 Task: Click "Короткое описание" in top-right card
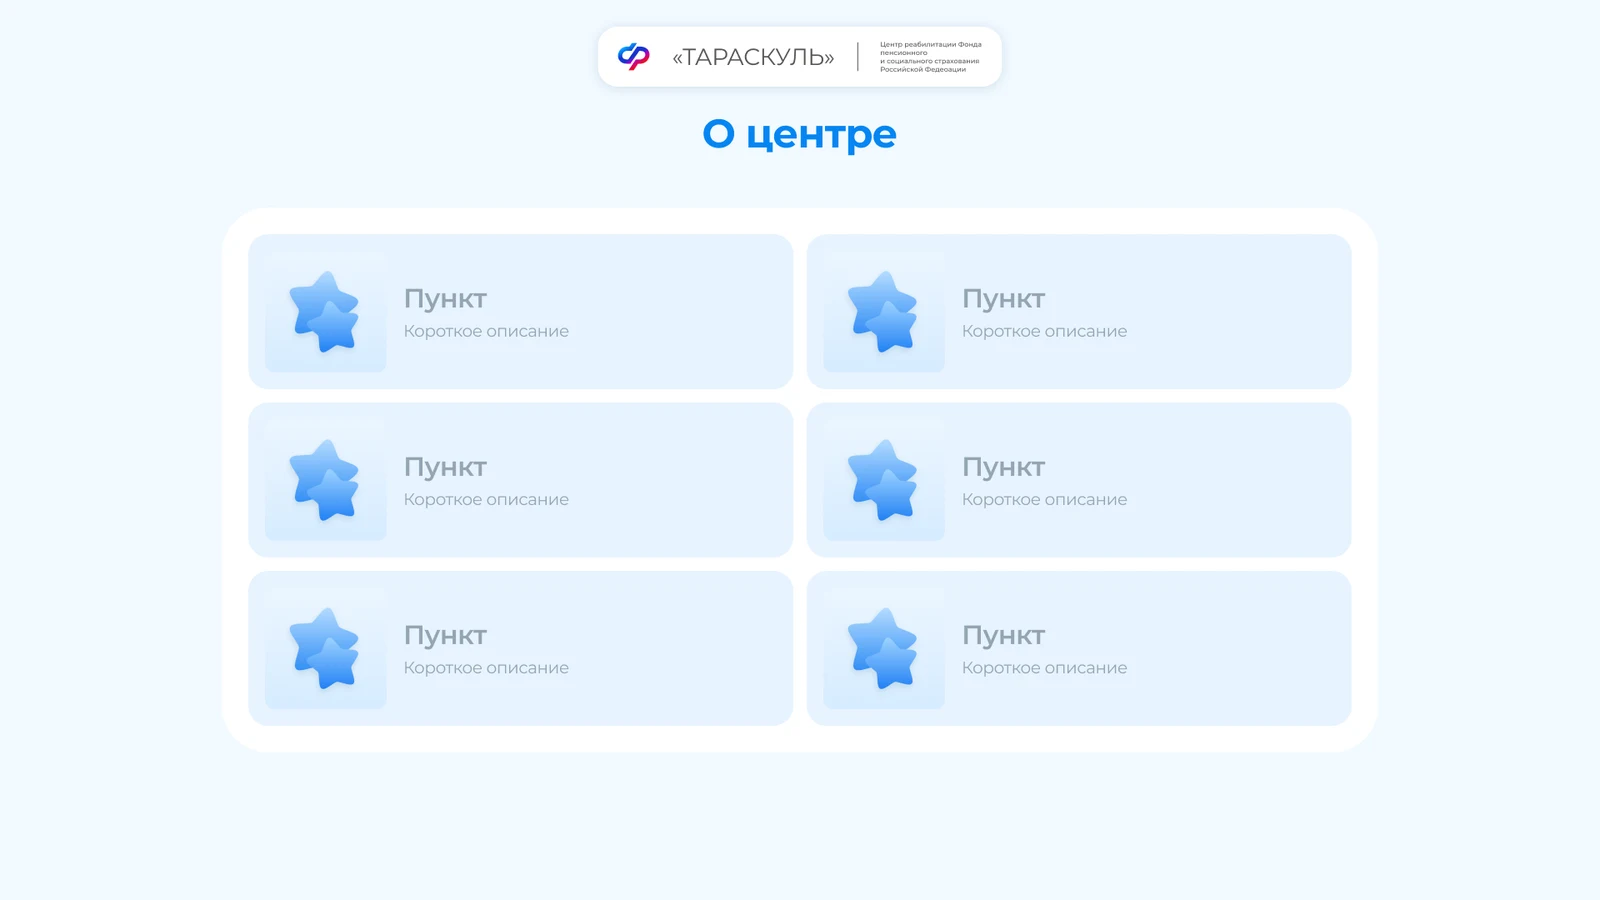click(x=1044, y=331)
